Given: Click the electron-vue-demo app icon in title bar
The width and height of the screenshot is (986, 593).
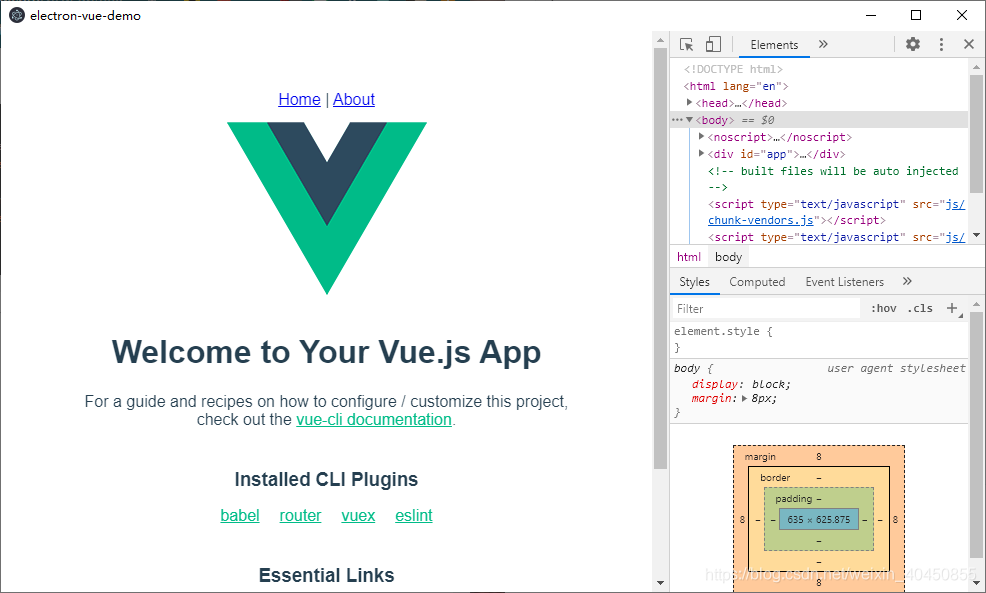Looking at the screenshot, I should 17,15.
